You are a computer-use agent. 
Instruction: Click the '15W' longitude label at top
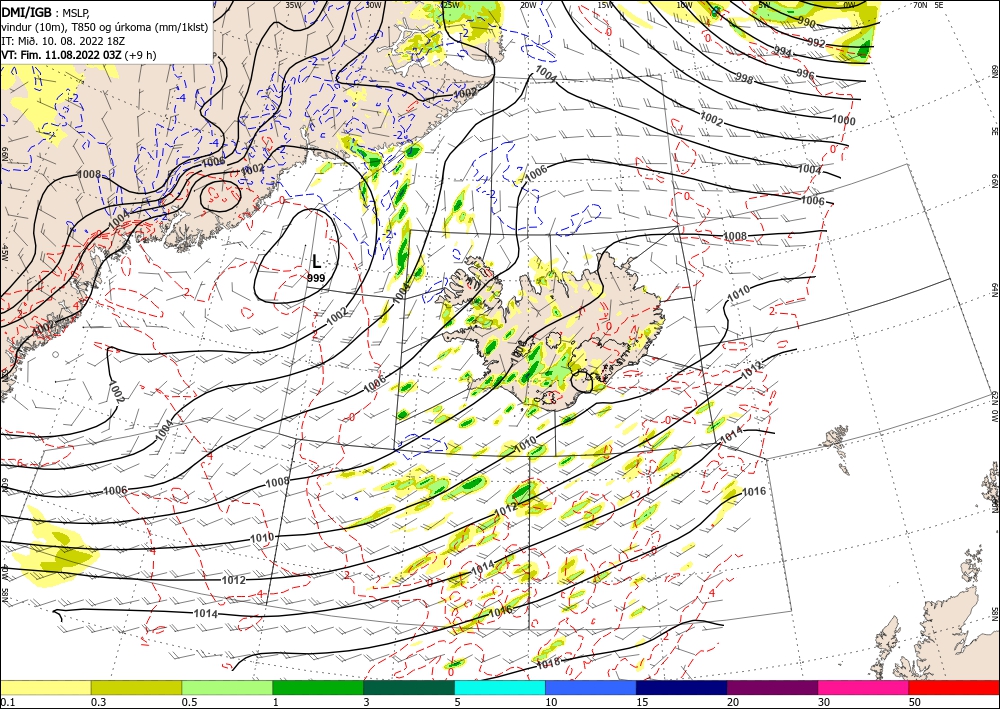click(x=606, y=5)
